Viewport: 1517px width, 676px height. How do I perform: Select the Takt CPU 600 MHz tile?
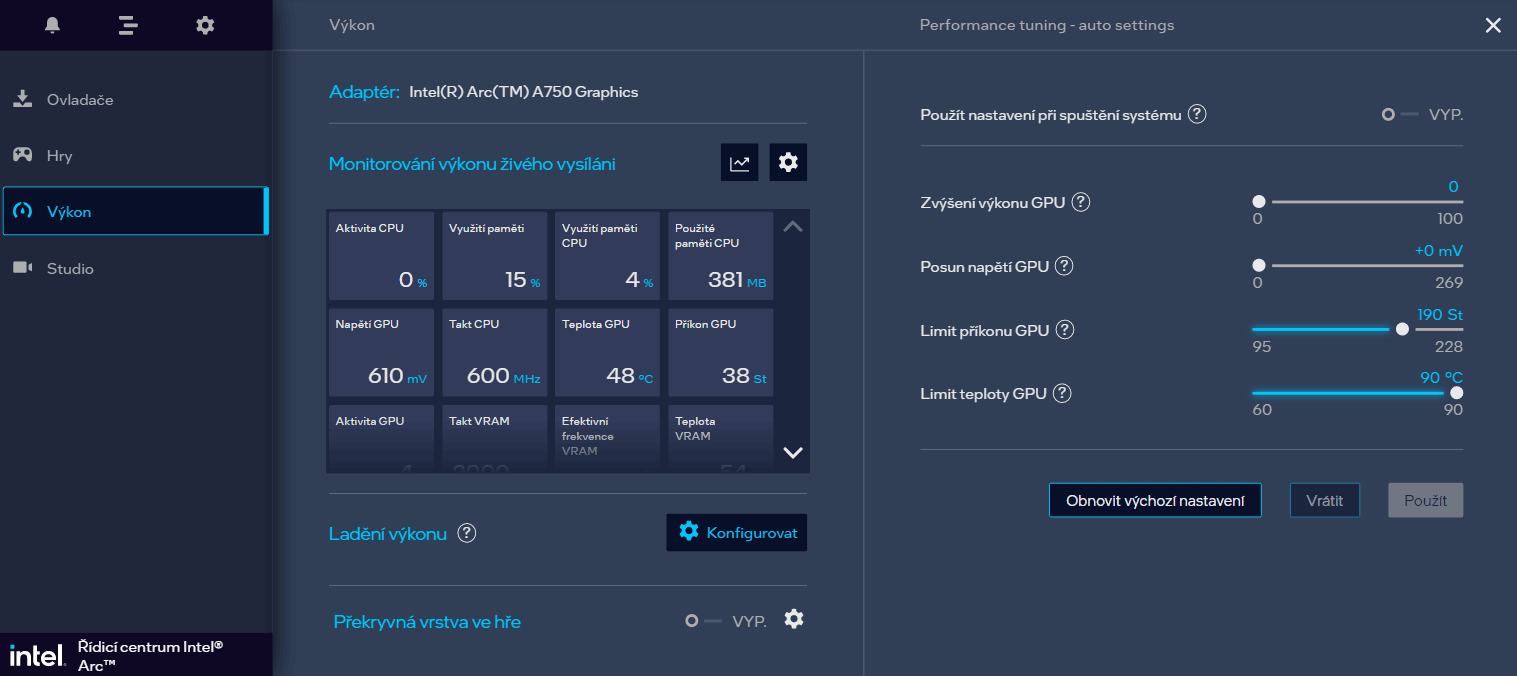[x=495, y=352]
